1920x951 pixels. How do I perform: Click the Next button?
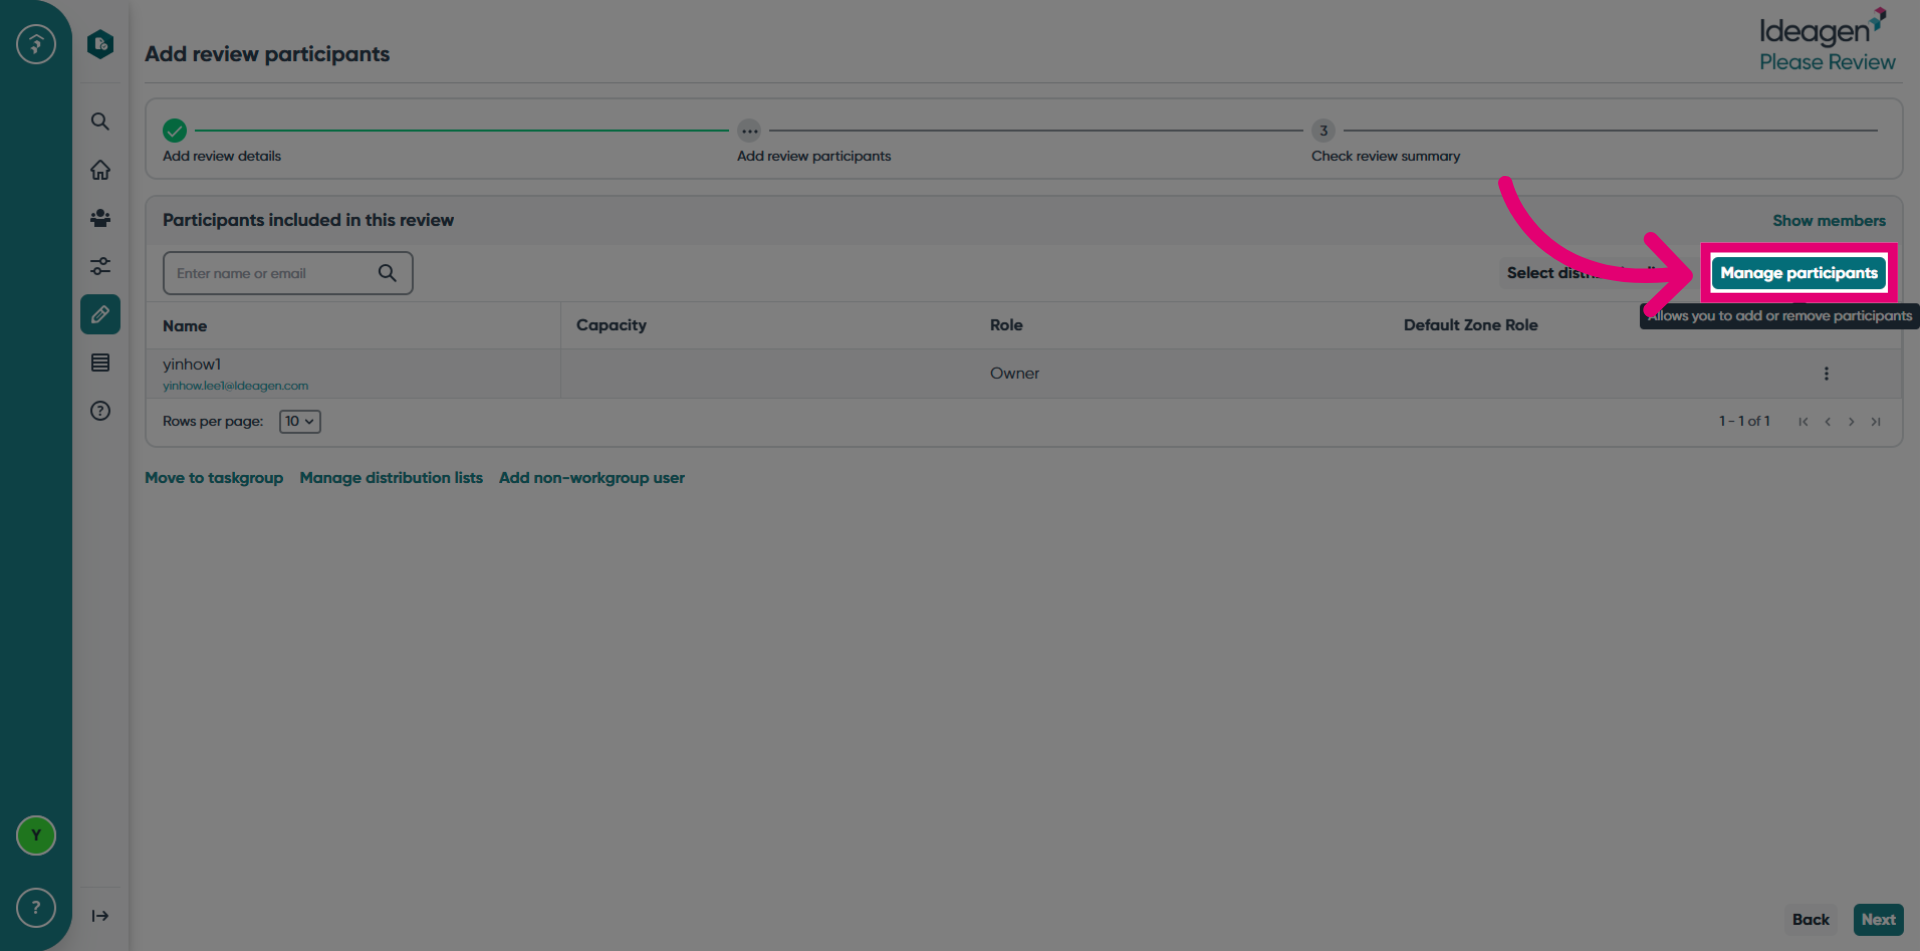coord(1878,919)
